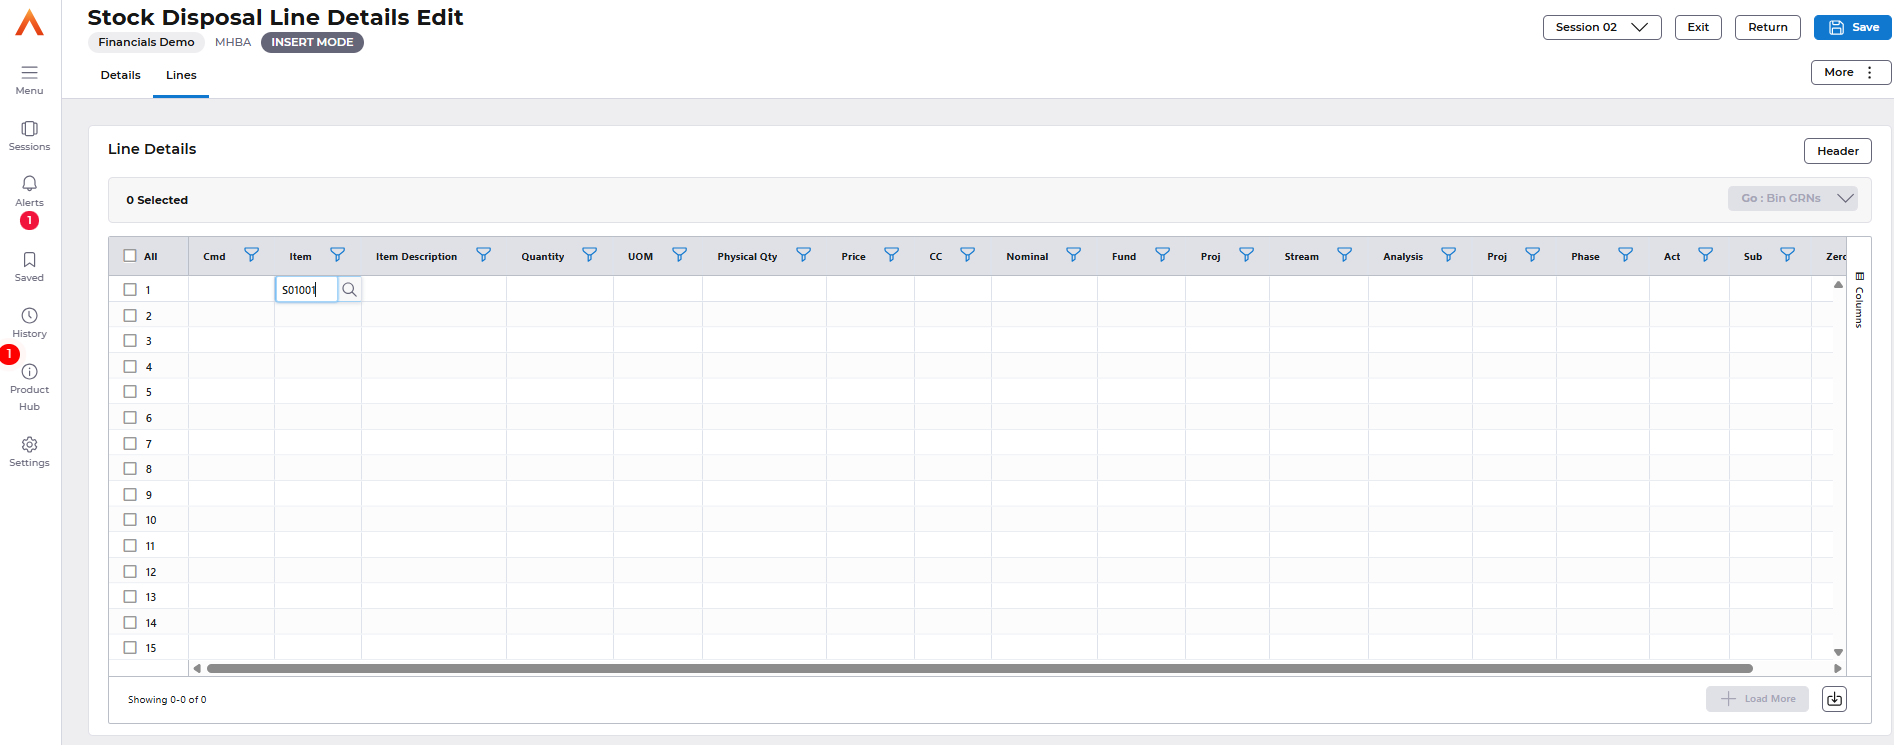Click the grid scroll up arrow
Screen dimensions: 1894x745
(1838, 285)
